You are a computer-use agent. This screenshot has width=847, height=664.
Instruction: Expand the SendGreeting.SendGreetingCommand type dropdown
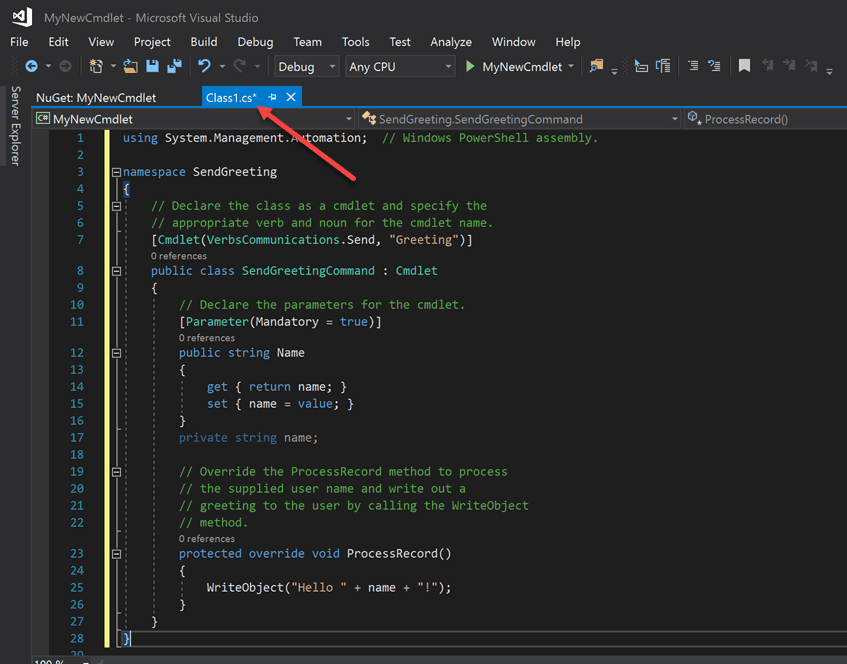676,119
